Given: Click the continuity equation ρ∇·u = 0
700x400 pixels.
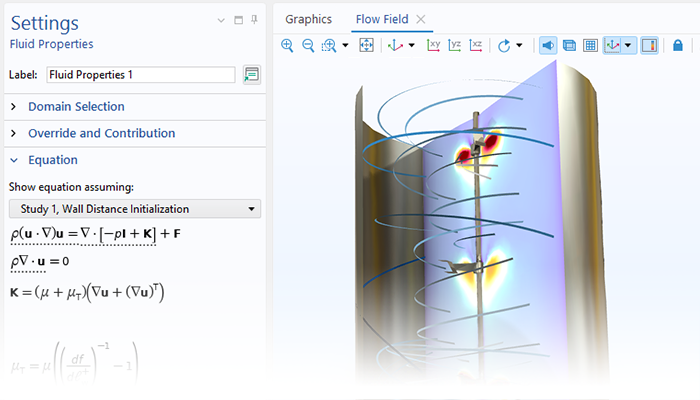Looking at the screenshot, I should pyautogui.click(x=40, y=261).
